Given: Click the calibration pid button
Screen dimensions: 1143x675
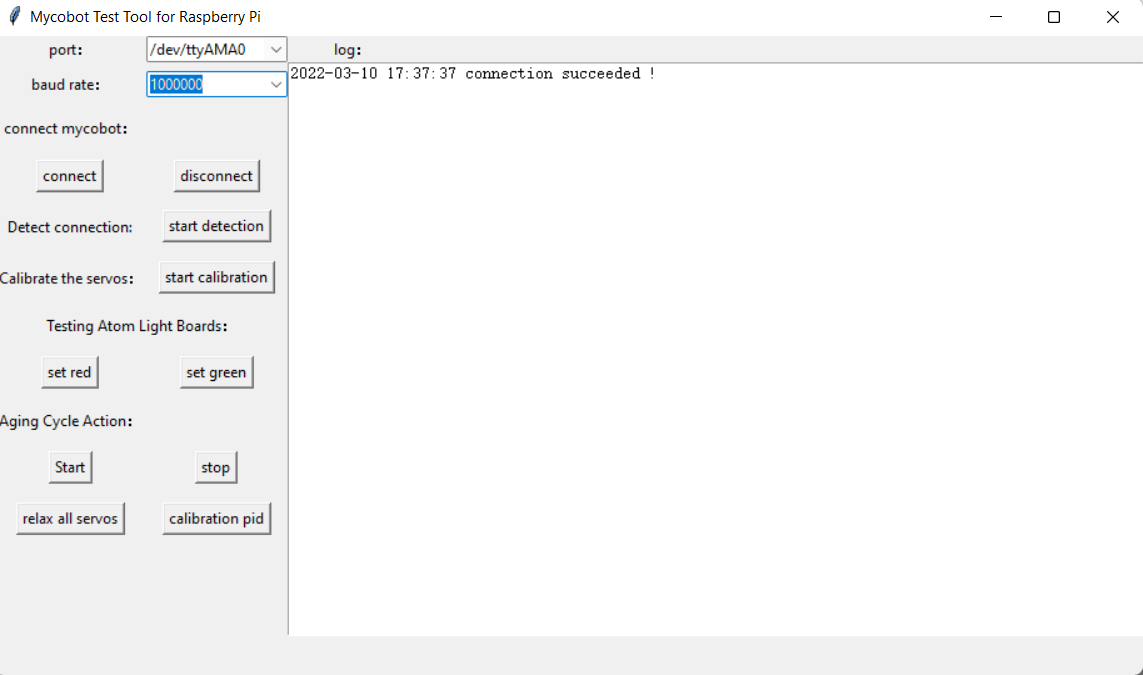Looking at the screenshot, I should click(x=216, y=518).
